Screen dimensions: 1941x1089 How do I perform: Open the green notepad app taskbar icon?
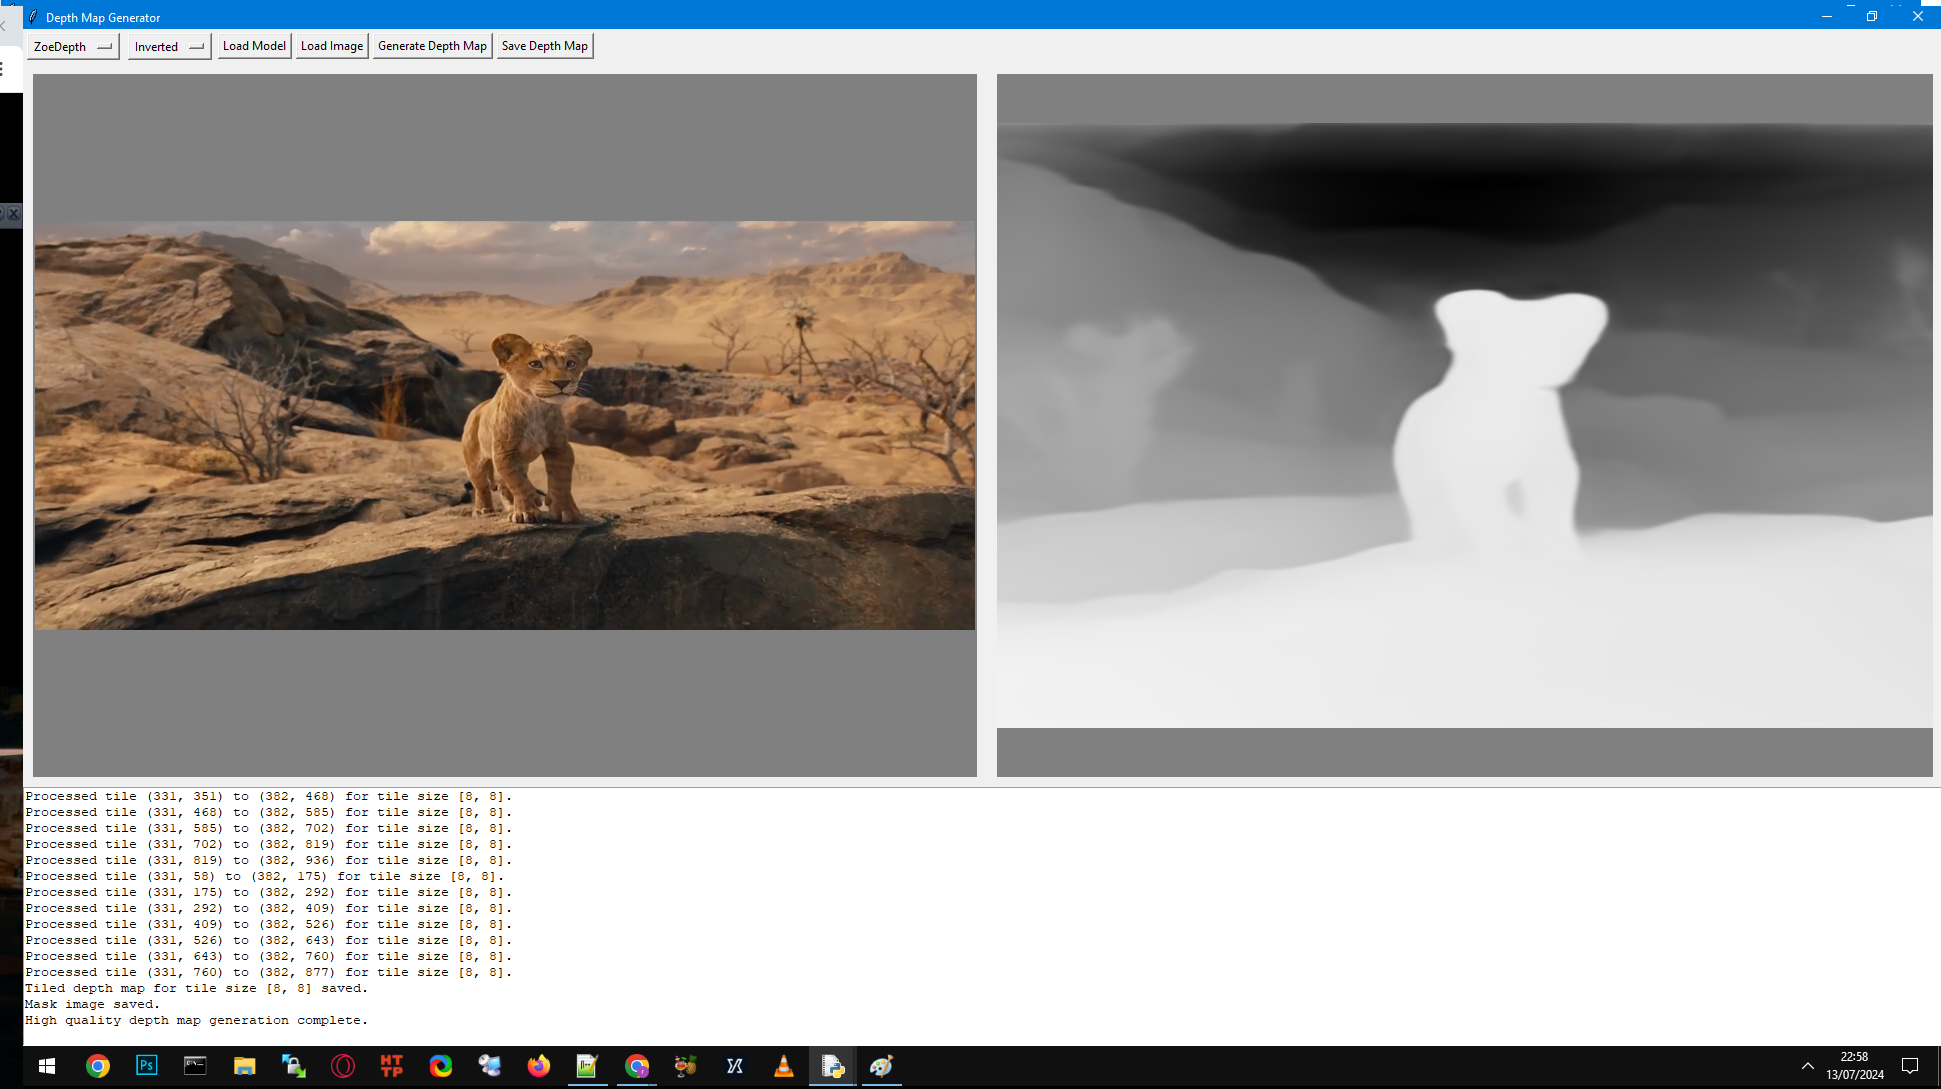point(587,1066)
